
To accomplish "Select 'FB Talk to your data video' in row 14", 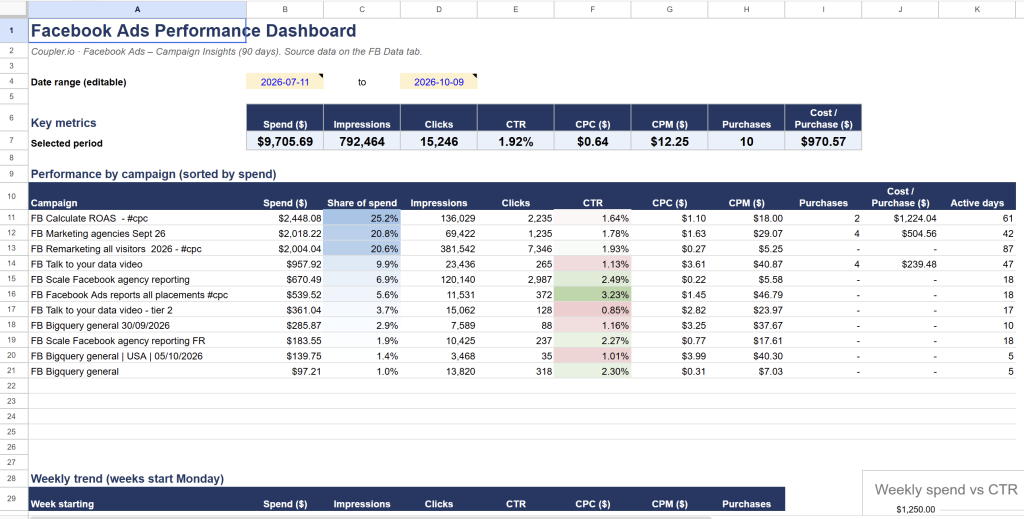I will [x=137, y=264].
